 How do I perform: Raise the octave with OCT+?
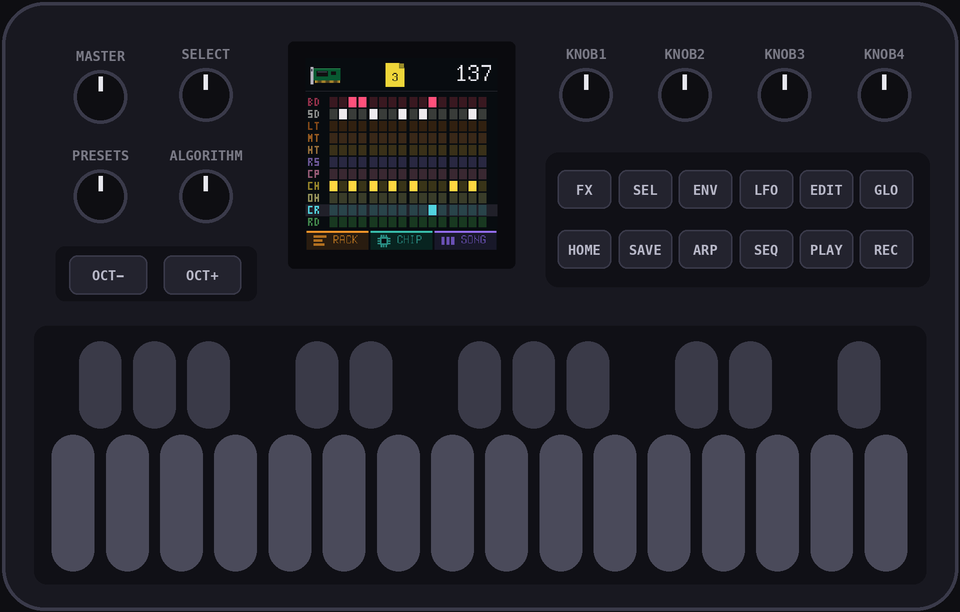tap(202, 275)
